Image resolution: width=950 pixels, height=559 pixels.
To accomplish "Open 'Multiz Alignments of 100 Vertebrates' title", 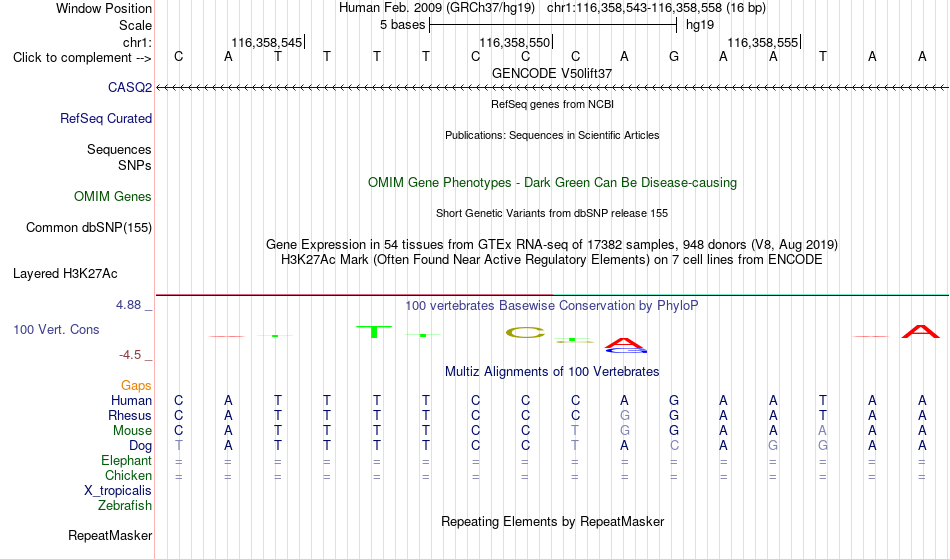I will (552, 371).
